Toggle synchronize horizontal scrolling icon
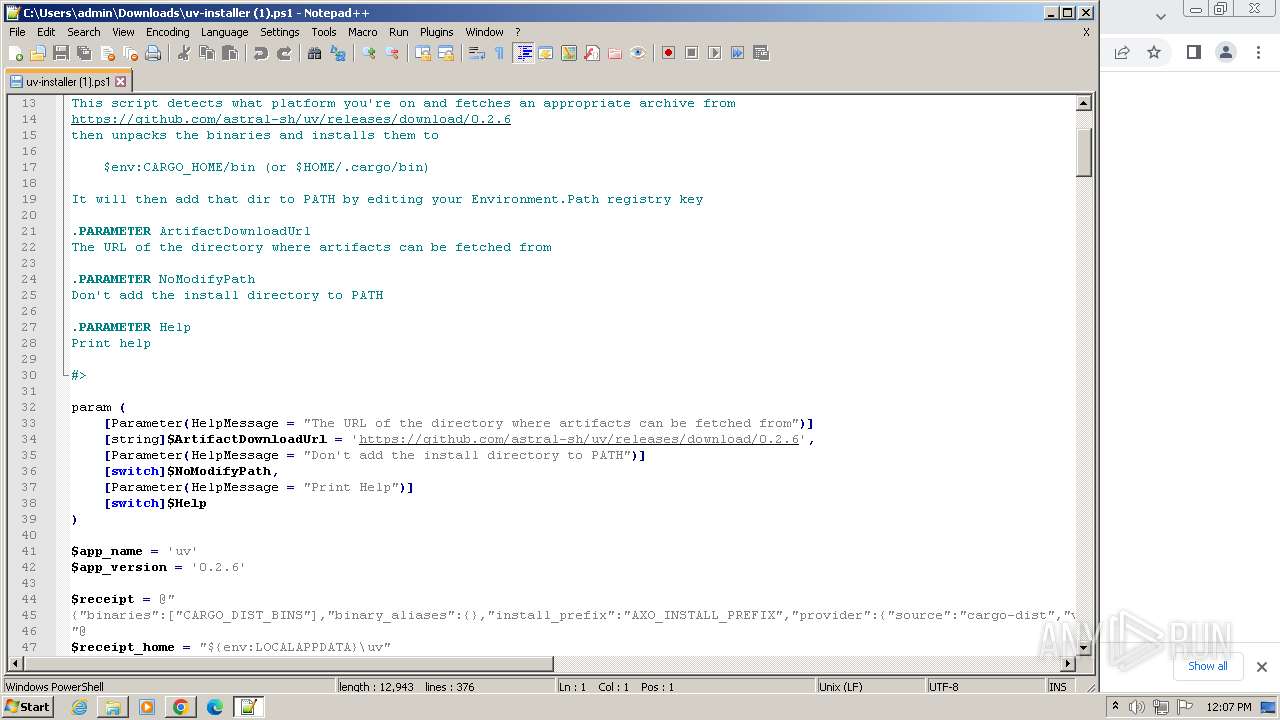Image resolution: width=1280 pixels, height=720 pixels. click(446, 53)
